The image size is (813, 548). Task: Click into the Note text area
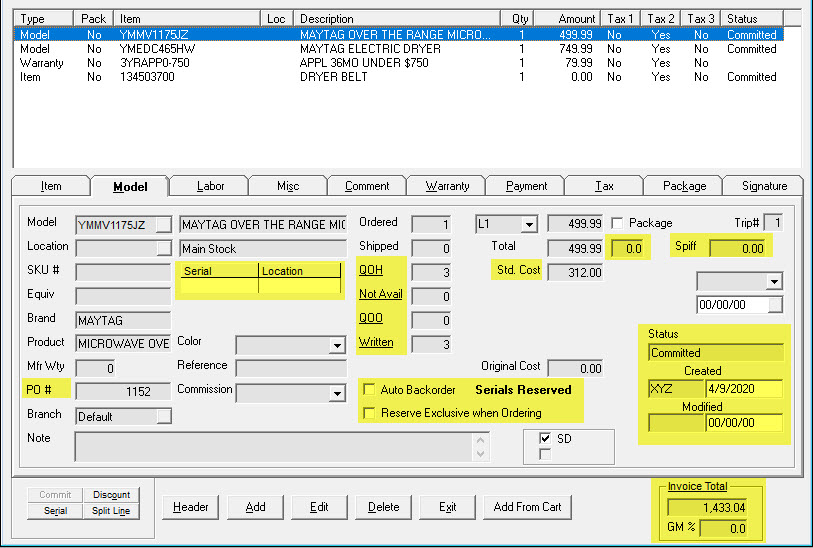pos(282,447)
